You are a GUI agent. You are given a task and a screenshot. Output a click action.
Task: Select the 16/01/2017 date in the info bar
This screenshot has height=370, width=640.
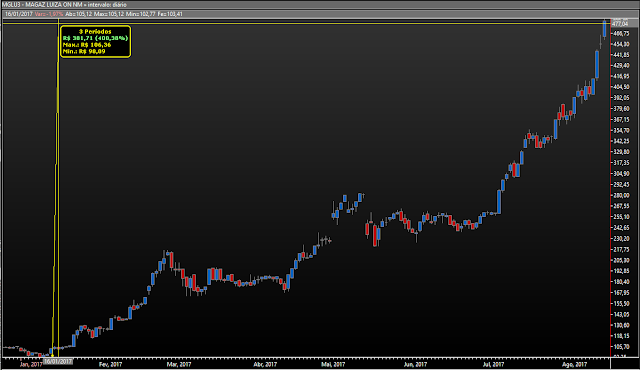tap(19, 14)
